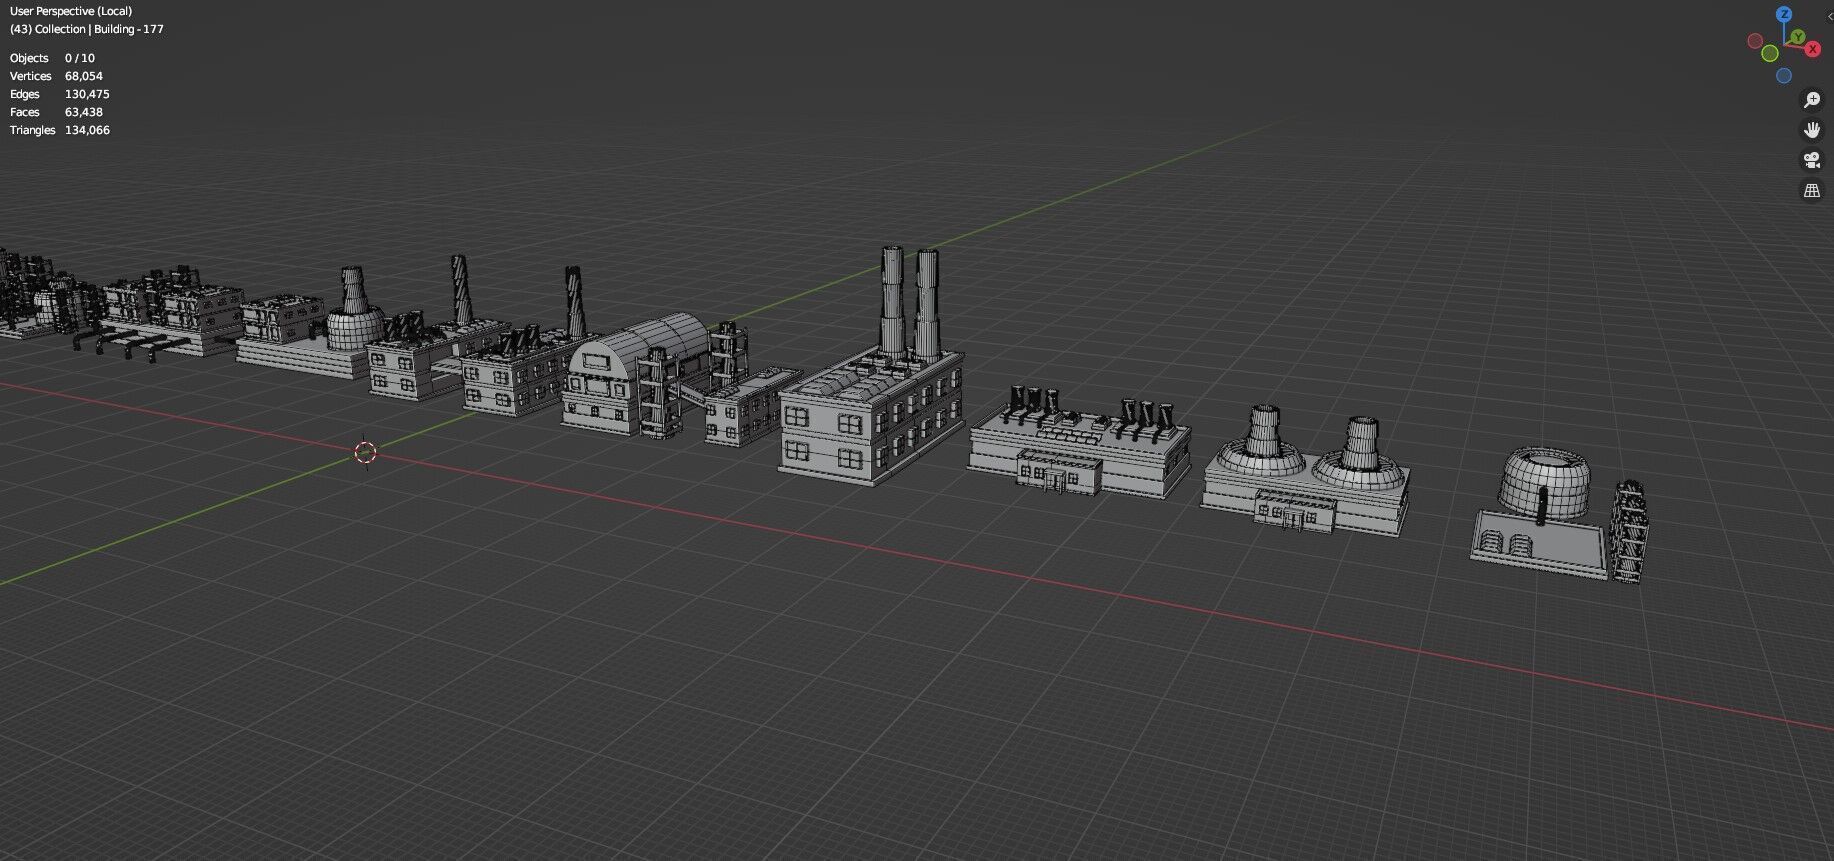Click the "User Perspective (Local)" overlay text
The image size is (1834, 861).
tap(71, 11)
